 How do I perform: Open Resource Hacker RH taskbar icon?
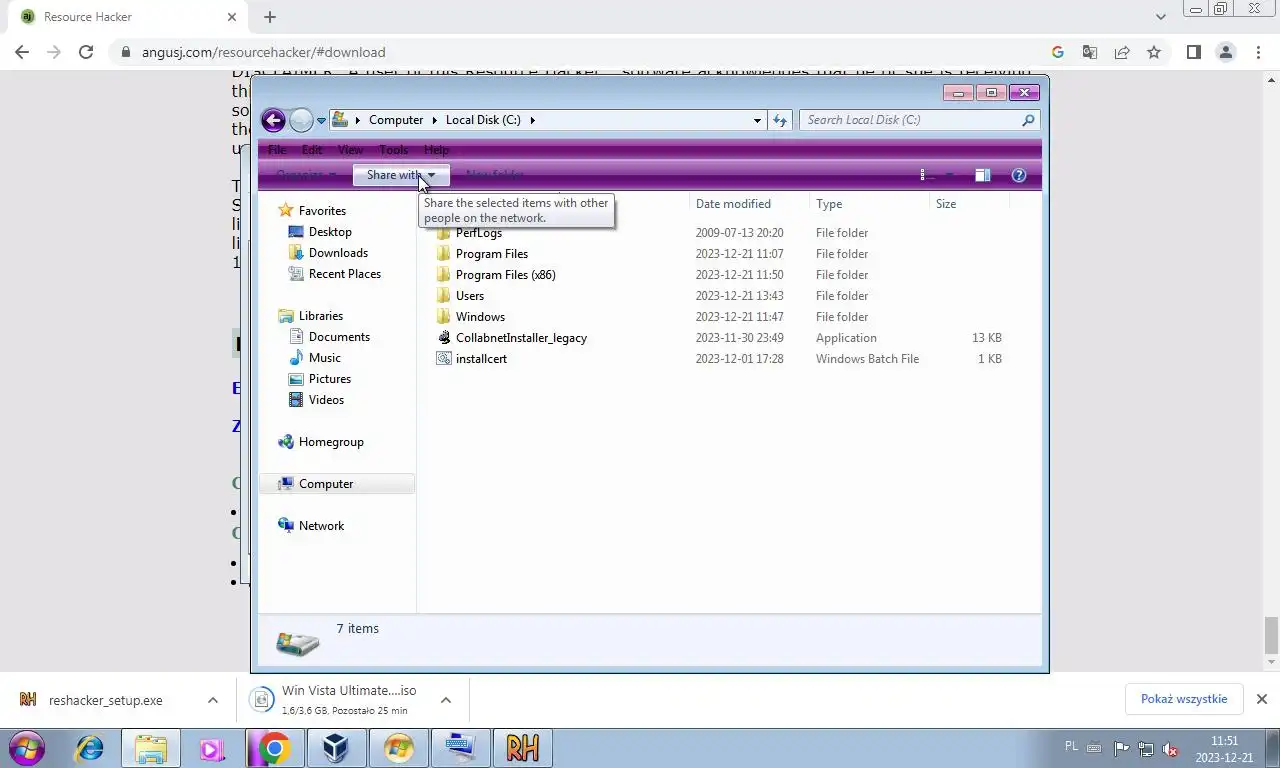point(522,748)
